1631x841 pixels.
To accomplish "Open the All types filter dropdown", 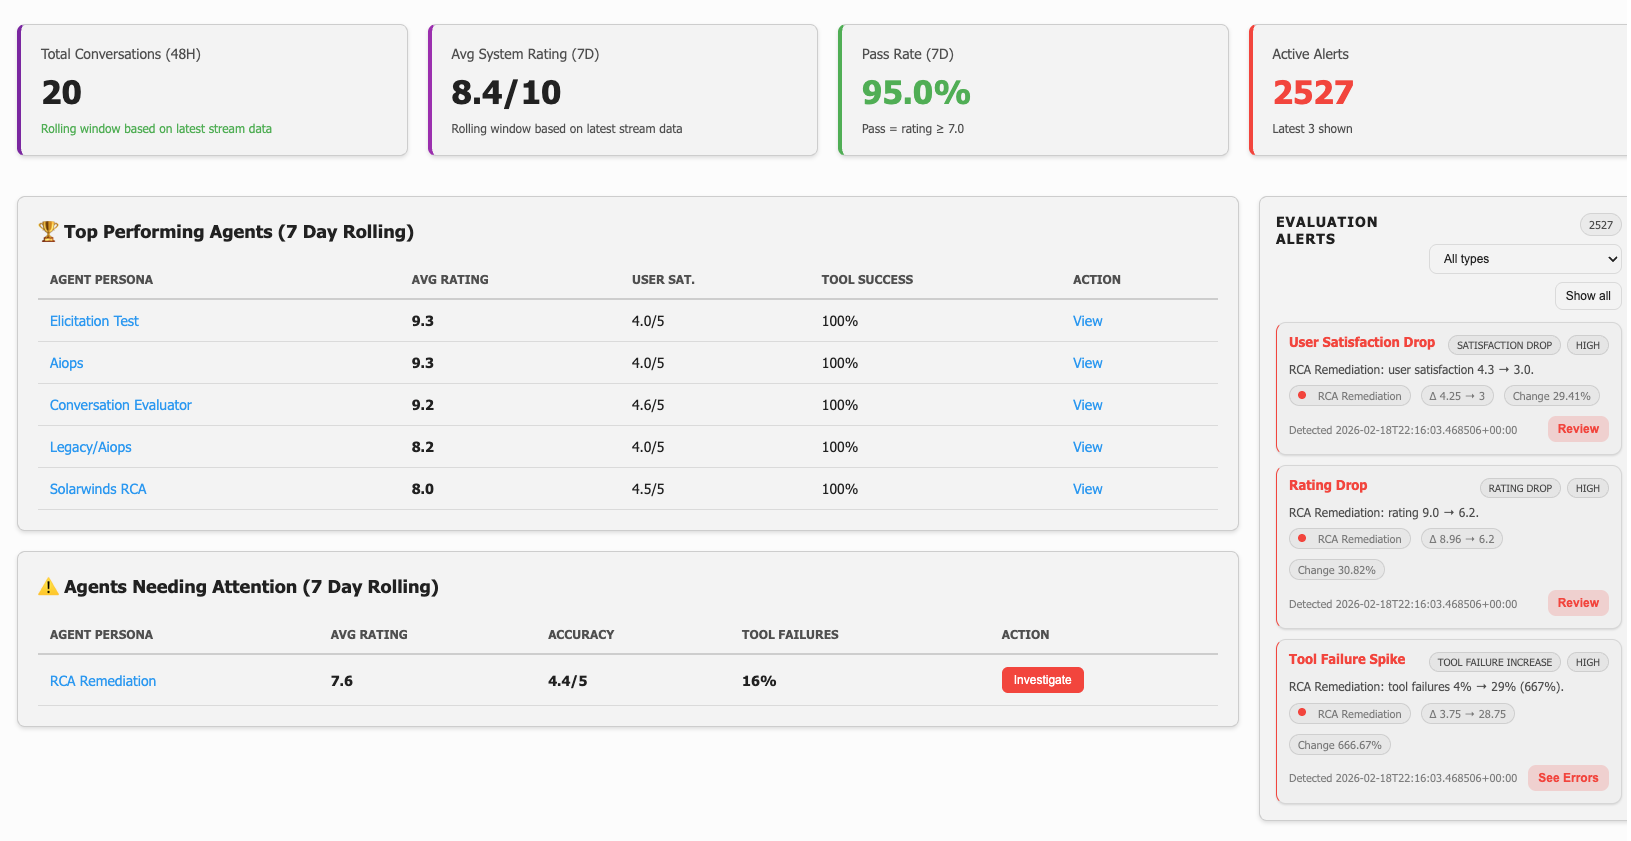I will tap(1524, 259).
